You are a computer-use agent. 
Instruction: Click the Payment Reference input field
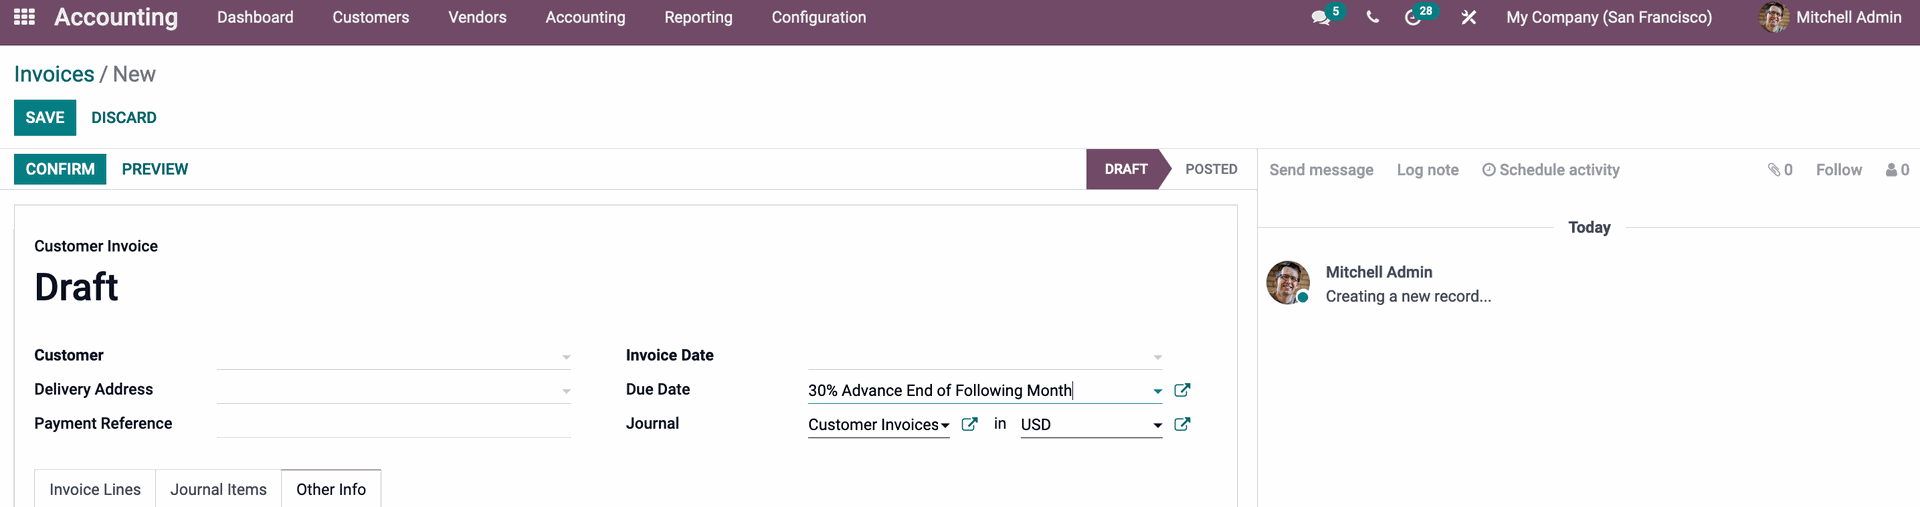393,424
